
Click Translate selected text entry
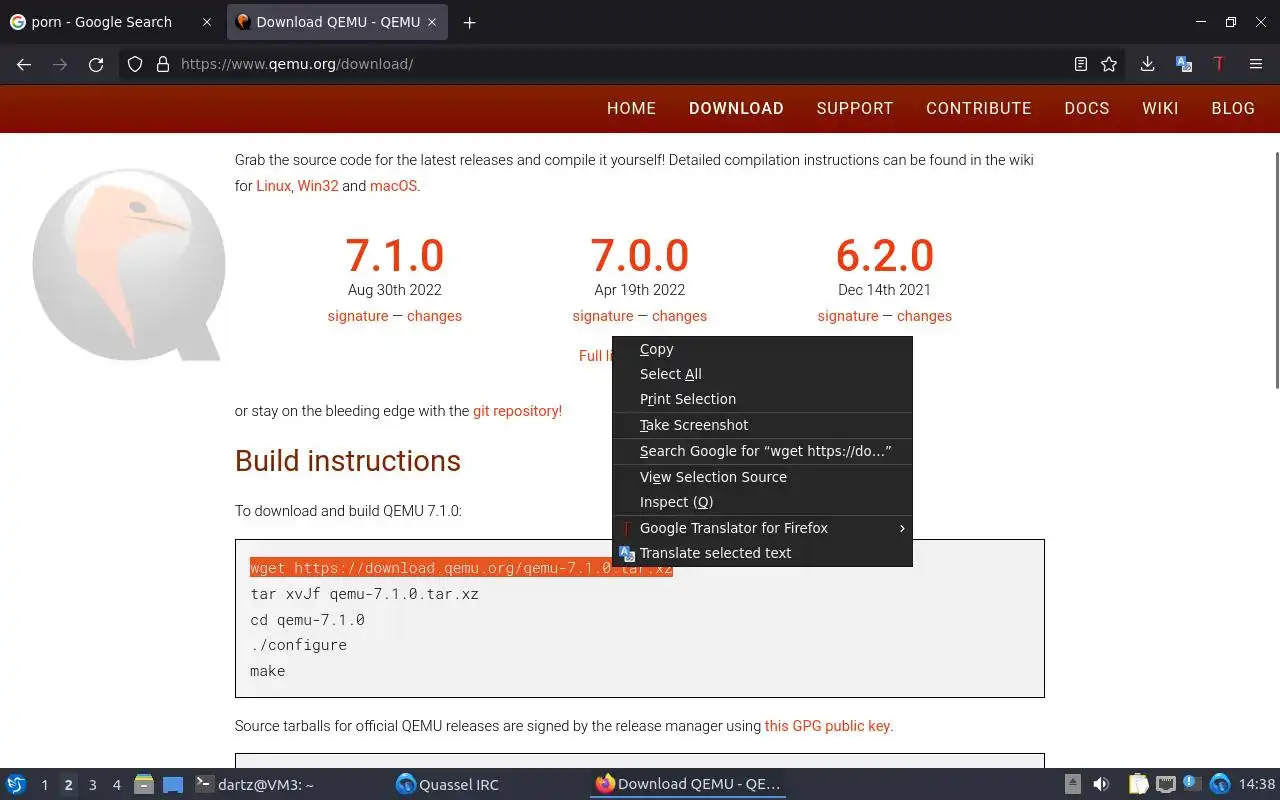click(762, 553)
